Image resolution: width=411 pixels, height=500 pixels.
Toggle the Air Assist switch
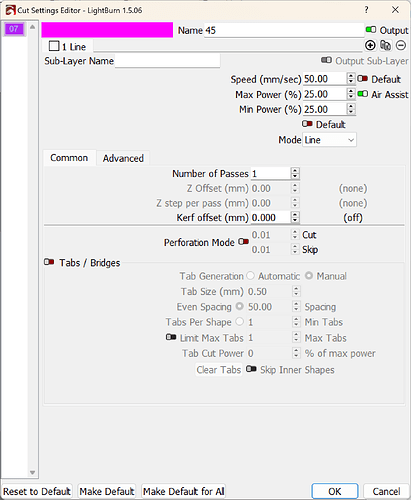[363, 94]
